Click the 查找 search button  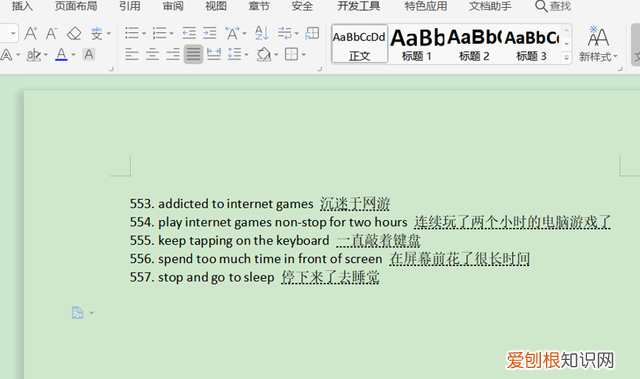[553, 6]
